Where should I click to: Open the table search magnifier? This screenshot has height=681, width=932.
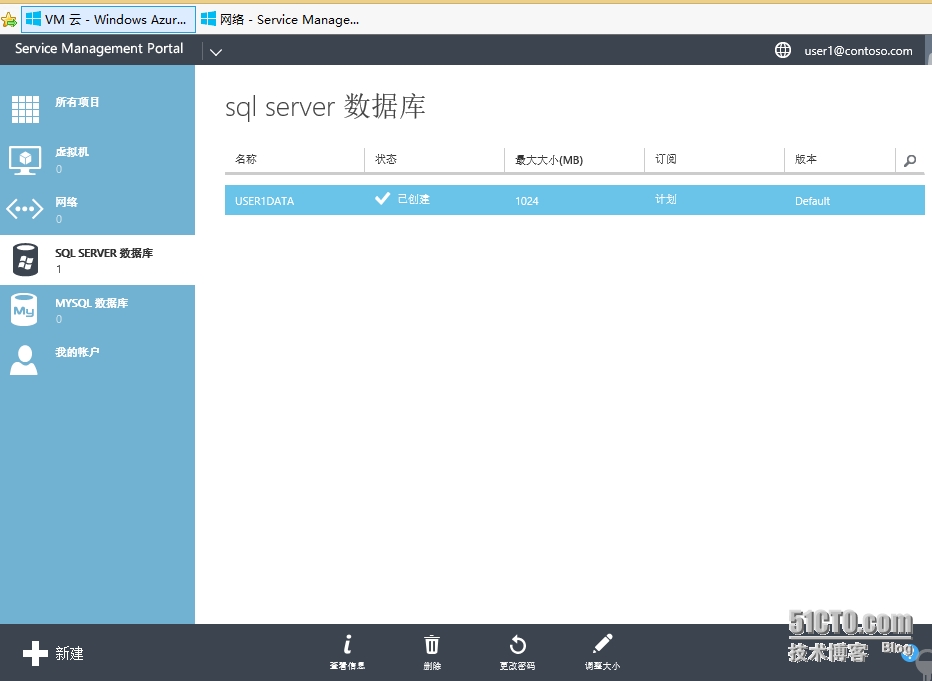pyautogui.click(x=910, y=160)
